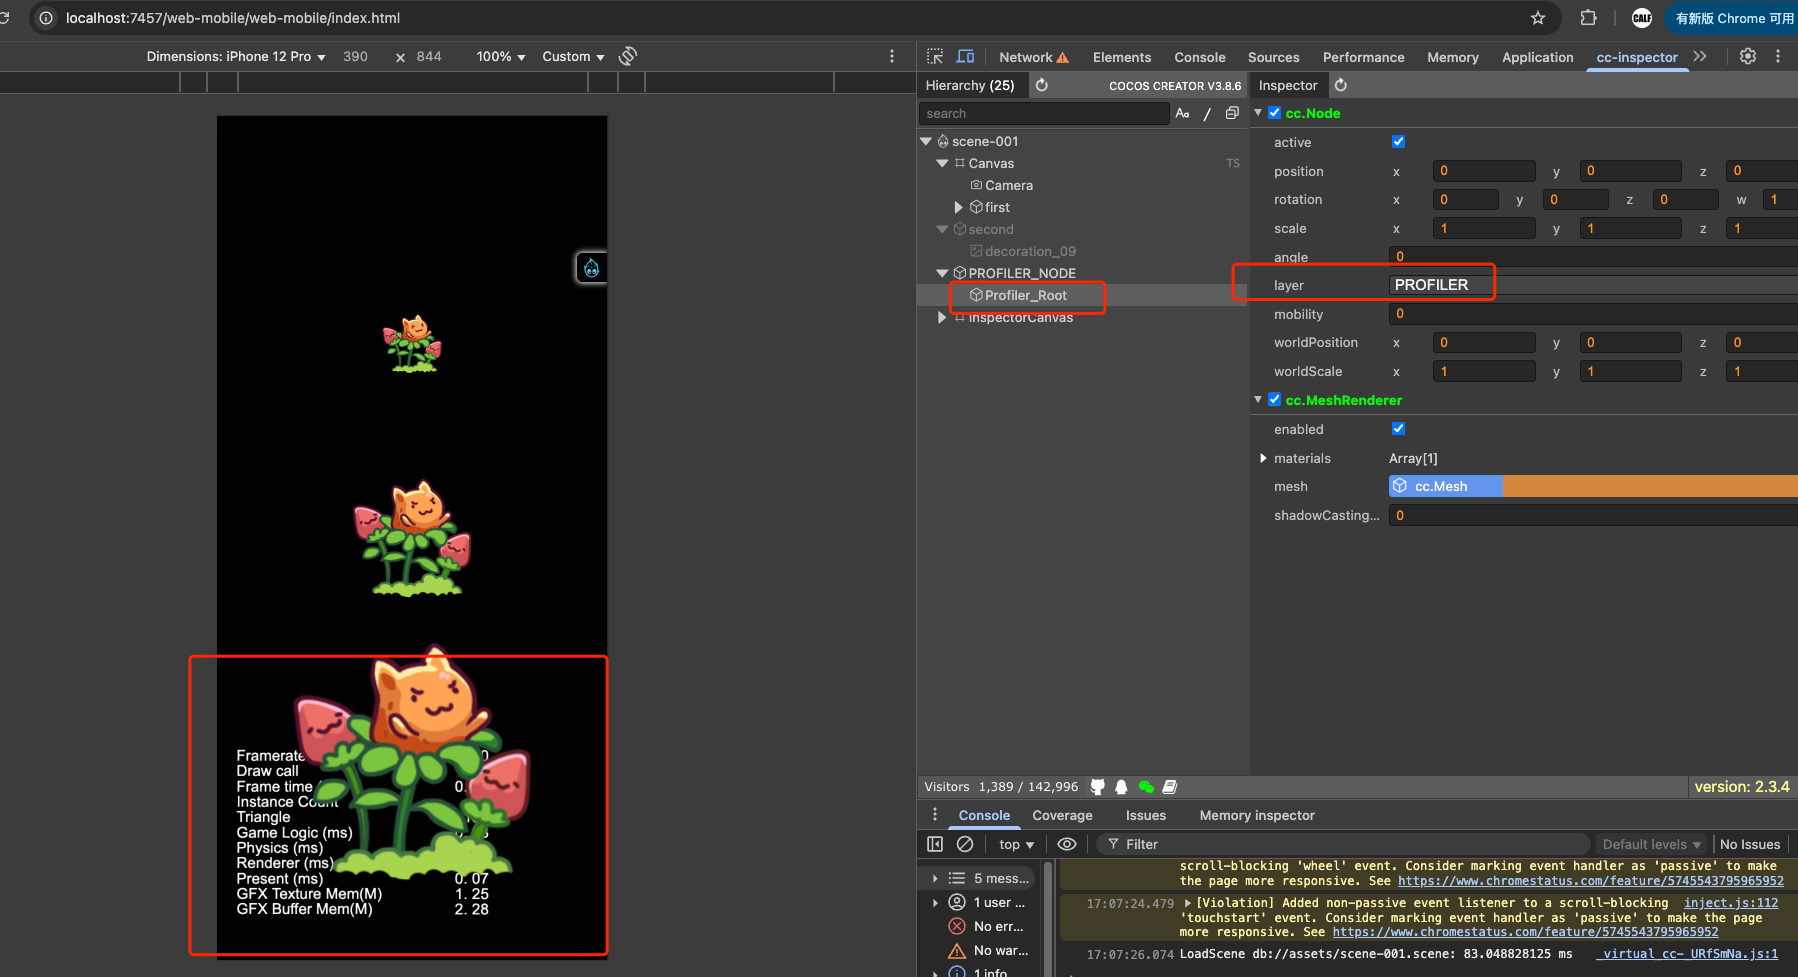Clear the console with the clear icon

[x=965, y=844]
